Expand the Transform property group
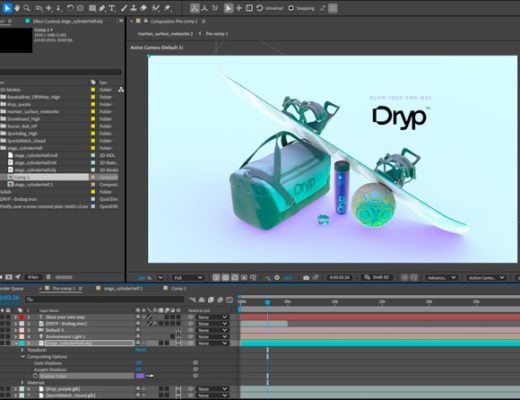The width and height of the screenshot is (520, 400). pos(22,350)
